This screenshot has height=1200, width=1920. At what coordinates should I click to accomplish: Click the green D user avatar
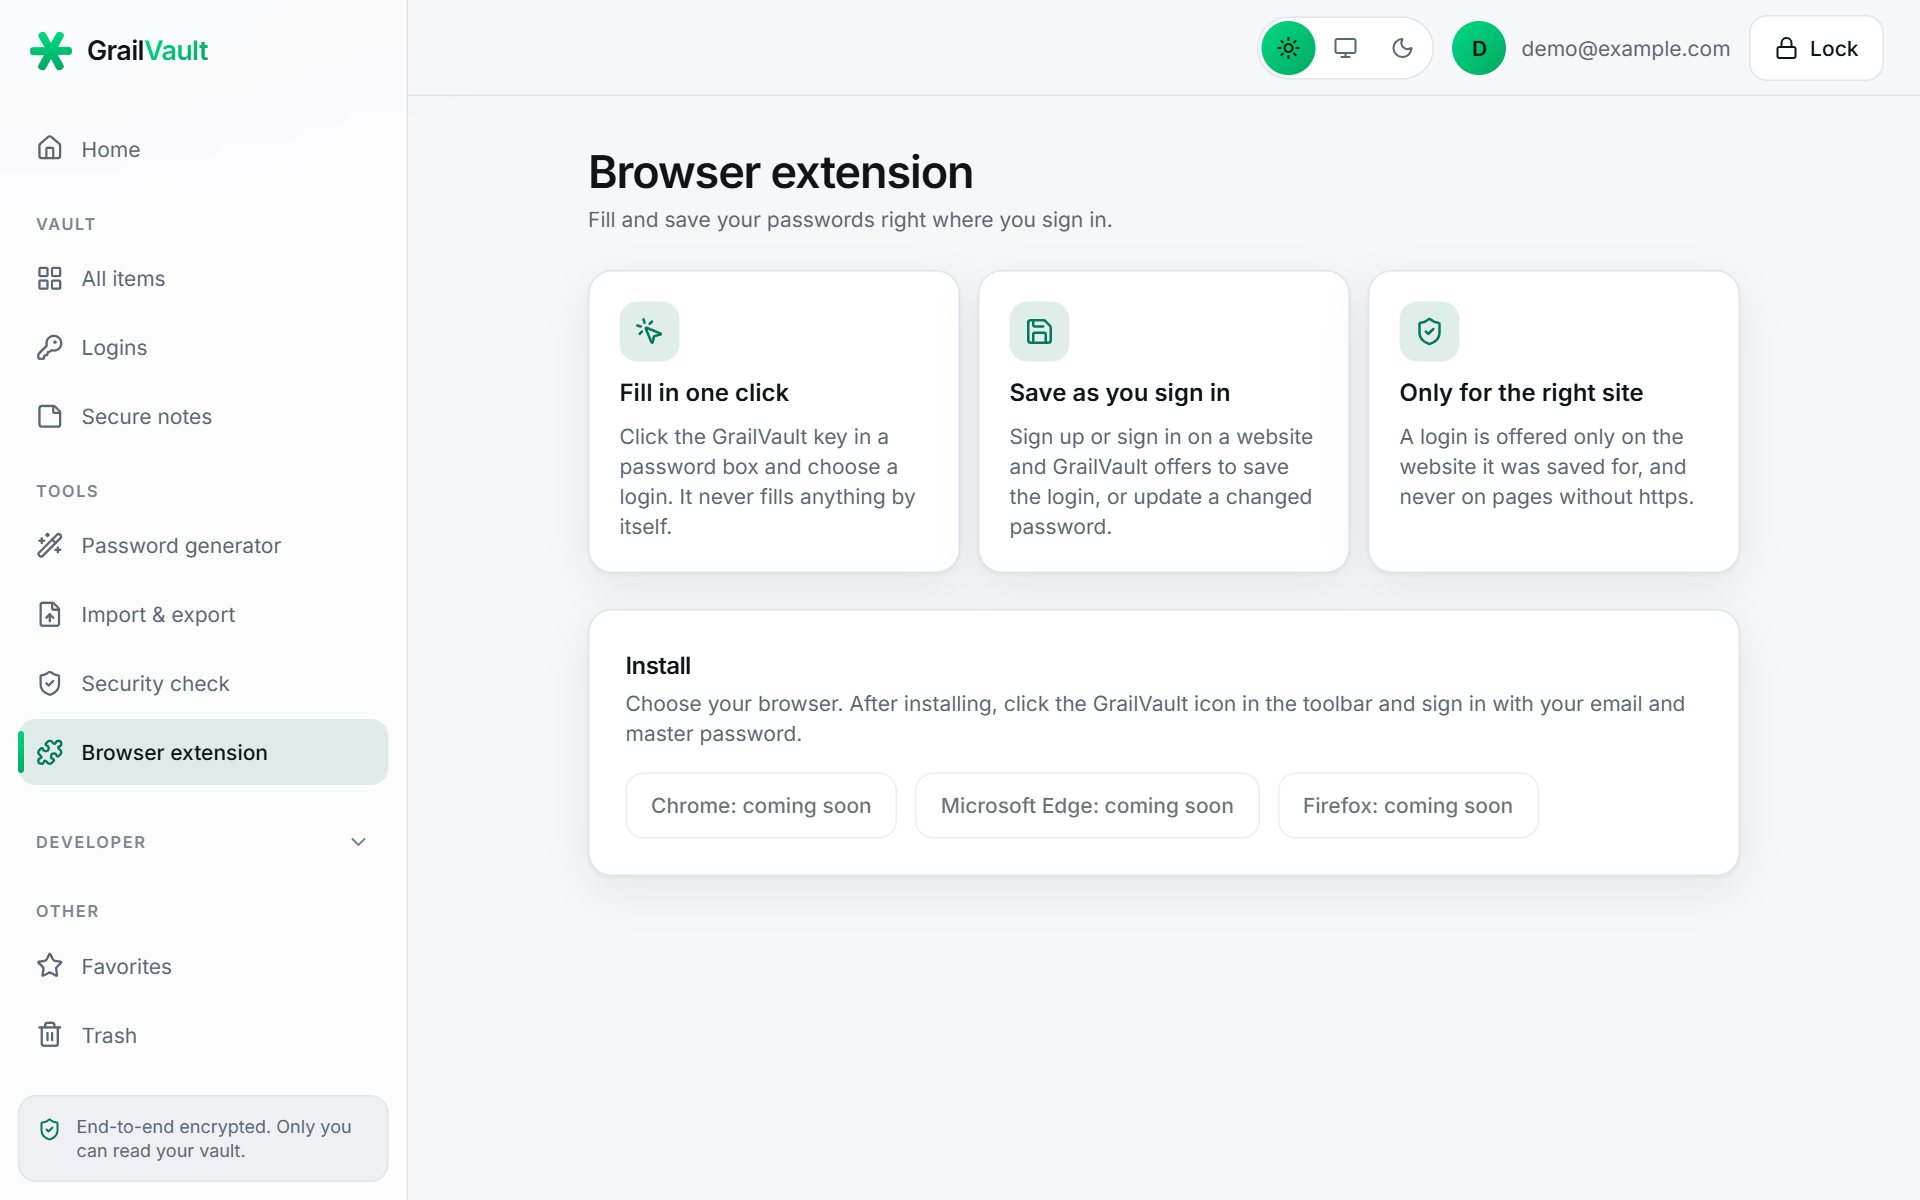click(x=1478, y=48)
